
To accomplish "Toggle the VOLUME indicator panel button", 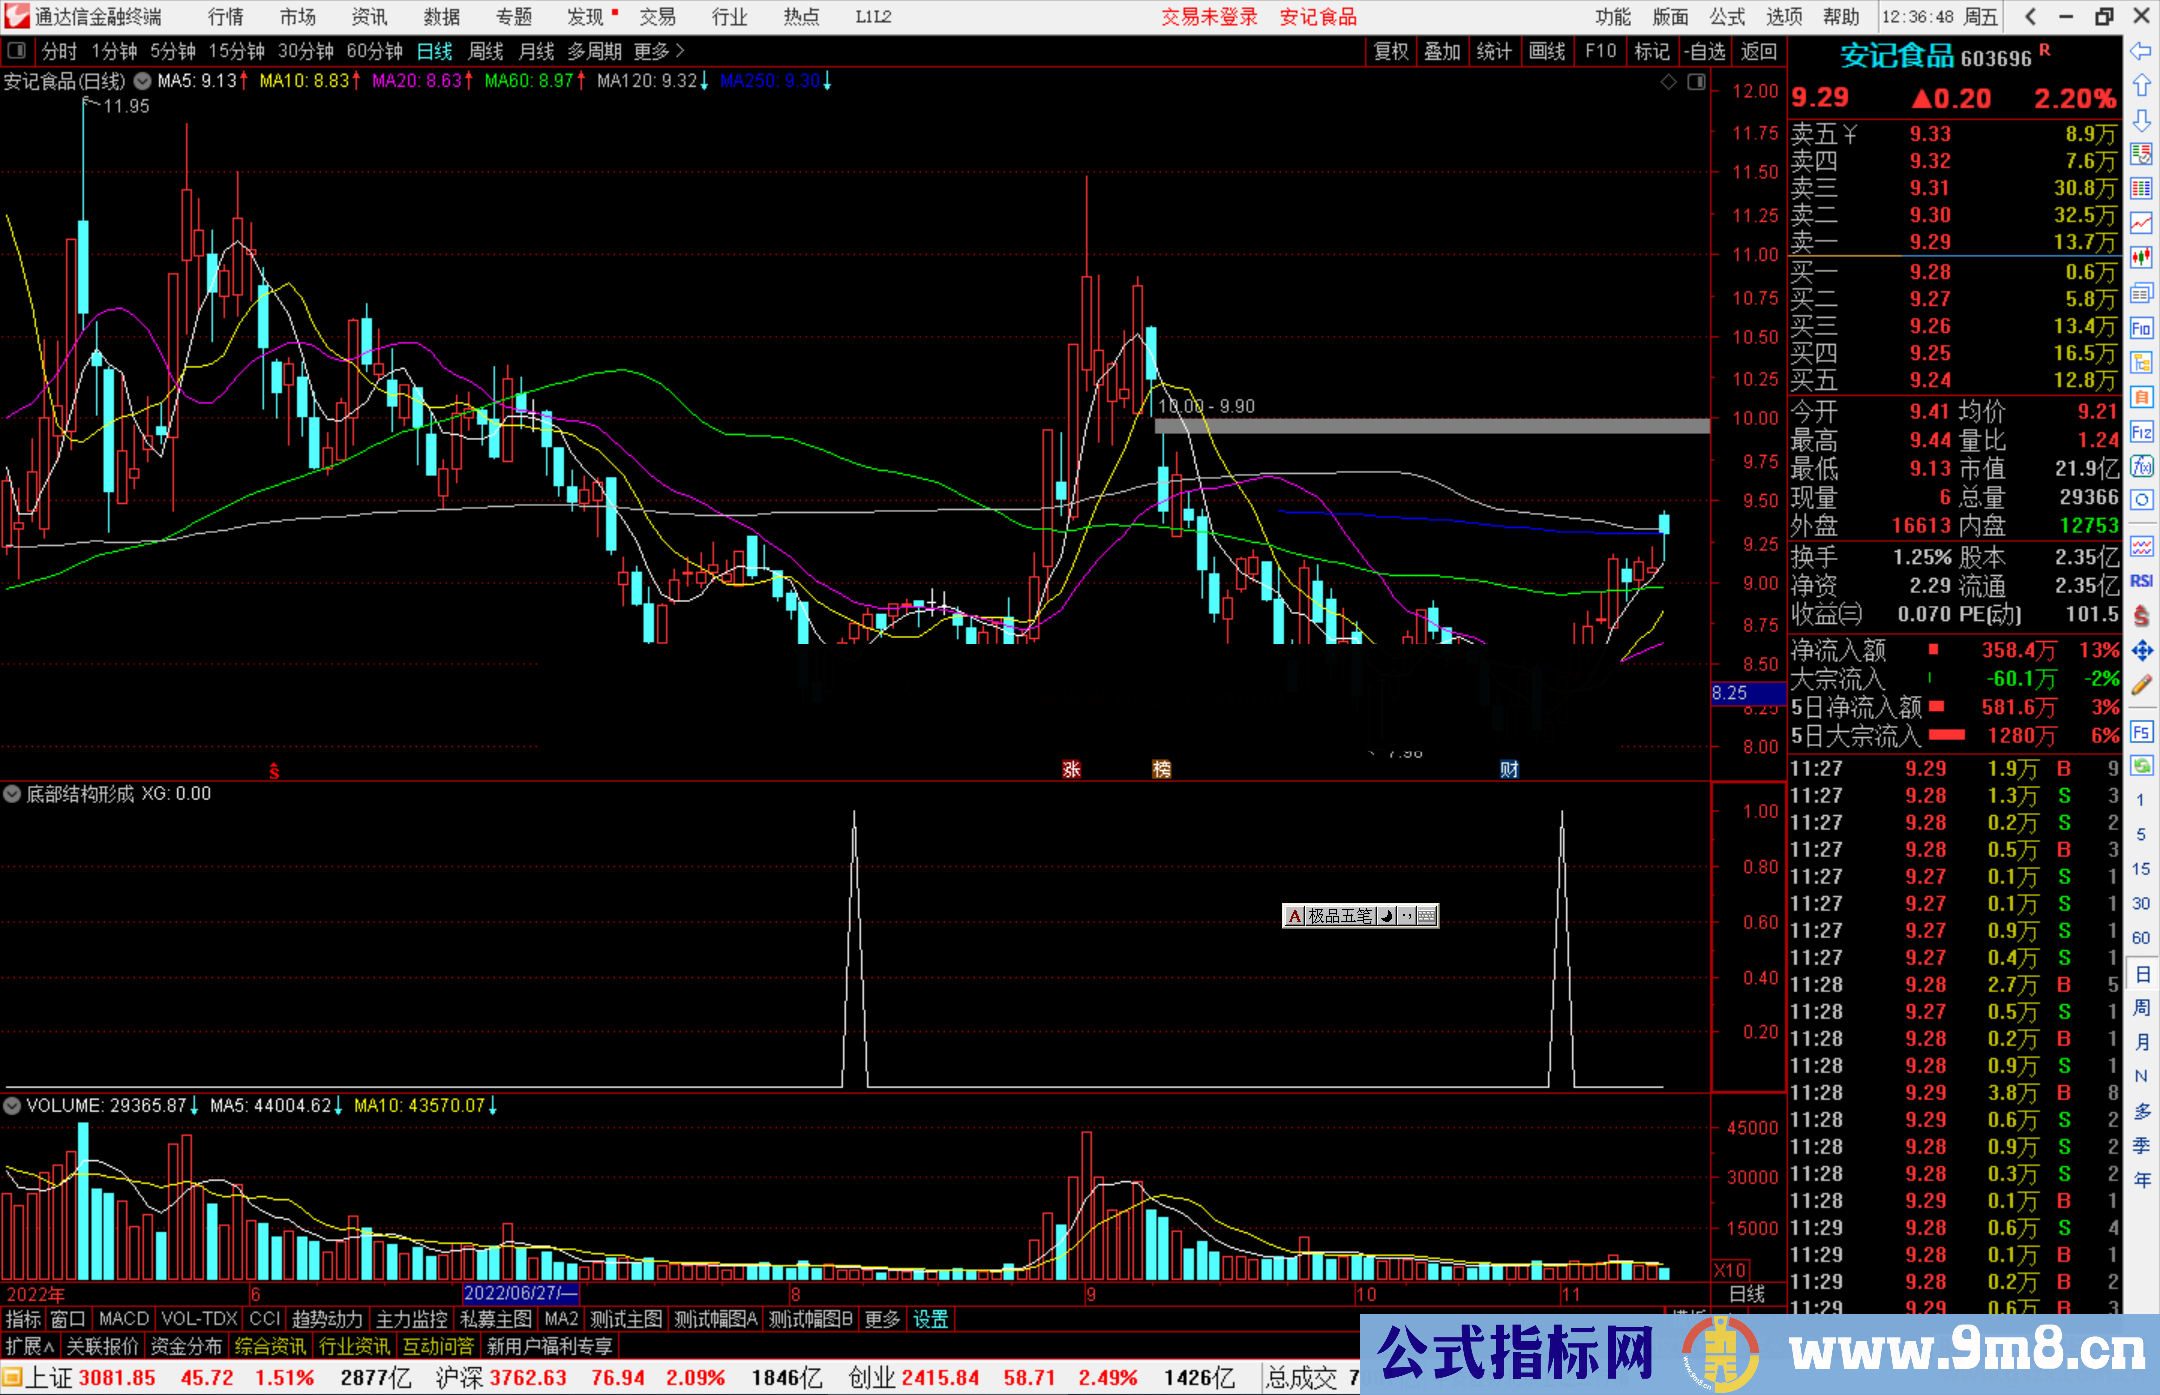I will [x=12, y=1106].
